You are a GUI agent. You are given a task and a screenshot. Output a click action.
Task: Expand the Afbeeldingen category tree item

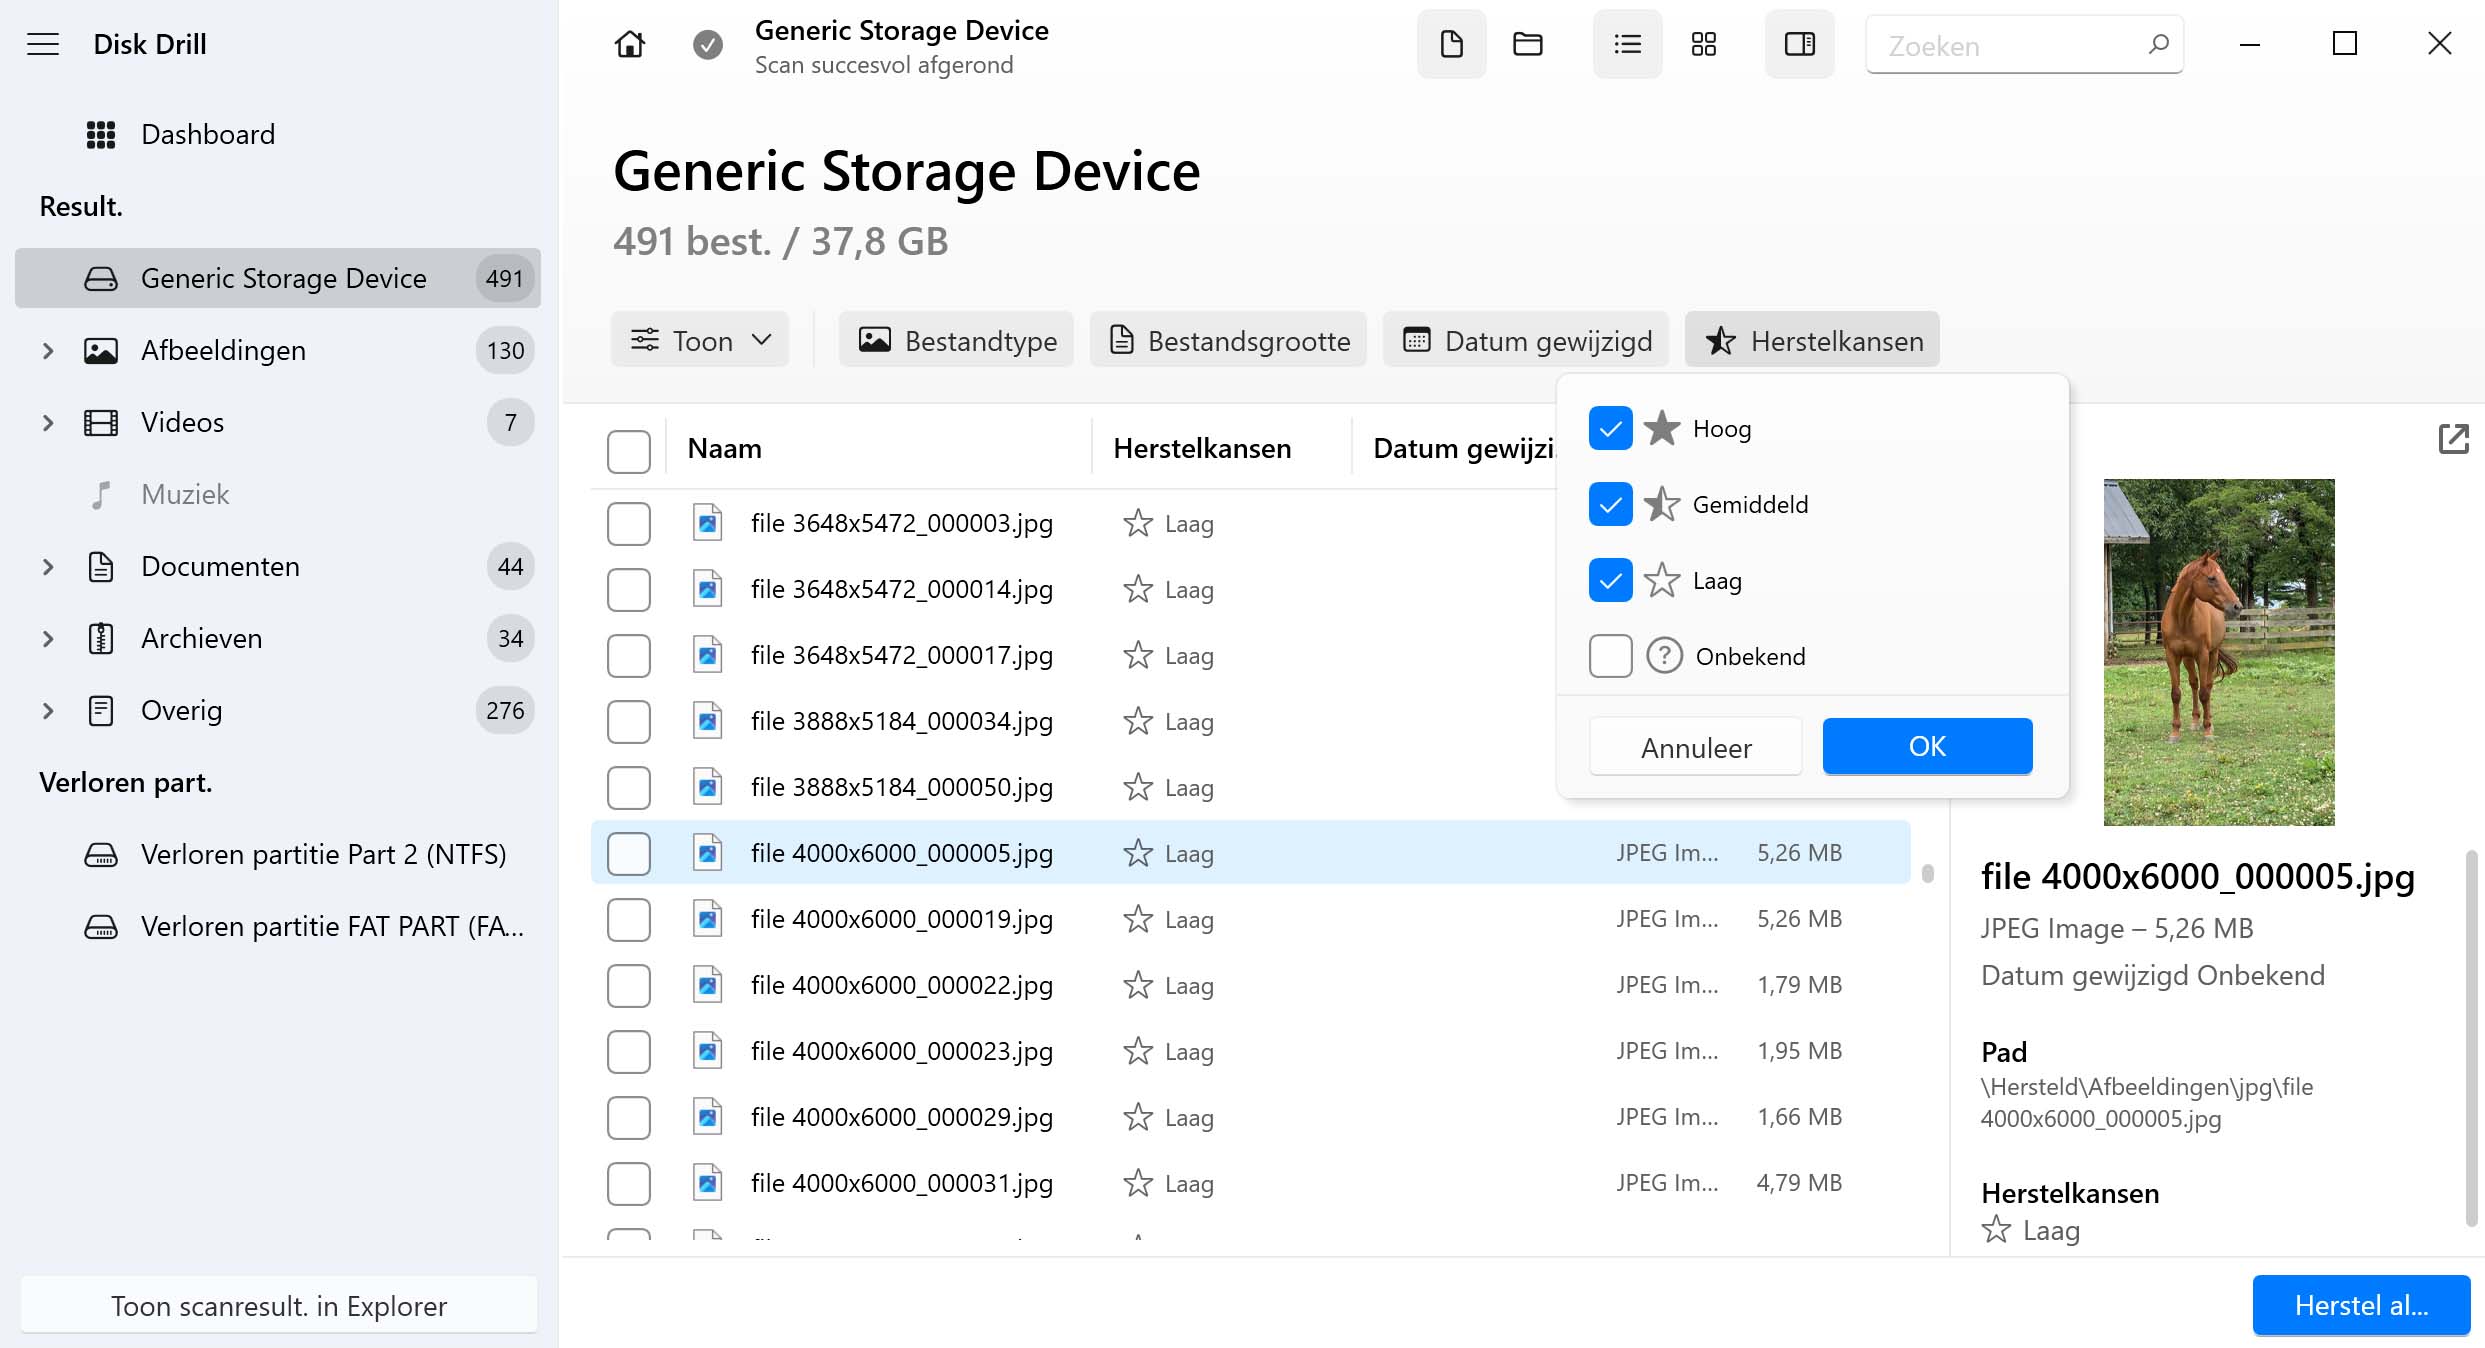pyautogui.click(x=46, y=350)
